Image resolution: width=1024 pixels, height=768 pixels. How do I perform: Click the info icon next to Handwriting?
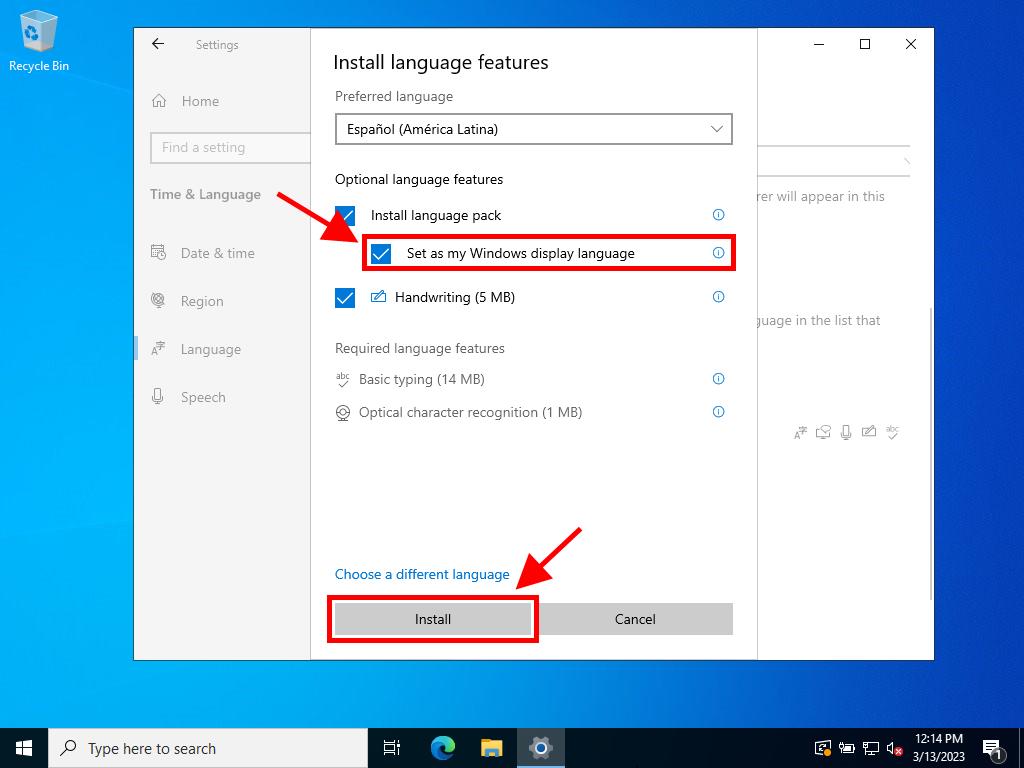pos(718,297)
